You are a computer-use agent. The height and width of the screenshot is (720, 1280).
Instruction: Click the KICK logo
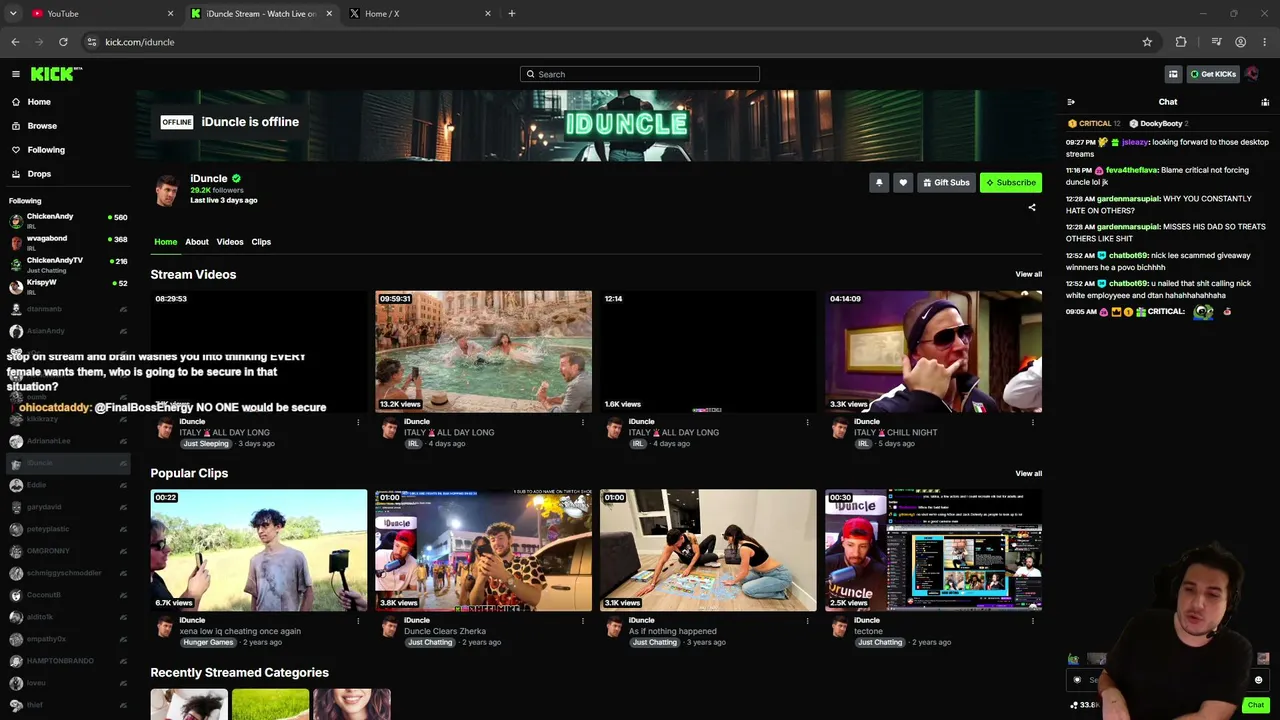pyautogui.click(x=56, y=74)
